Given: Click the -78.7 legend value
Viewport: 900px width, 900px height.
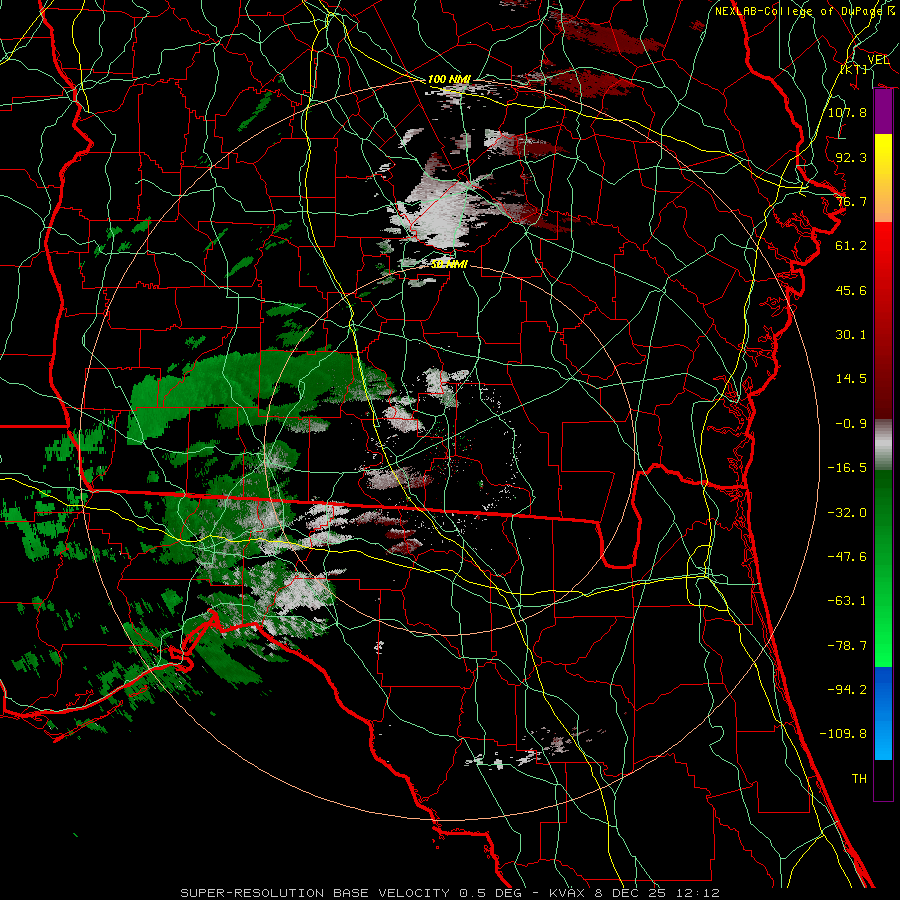Looking at the screenshot, I should coord(847,646).
